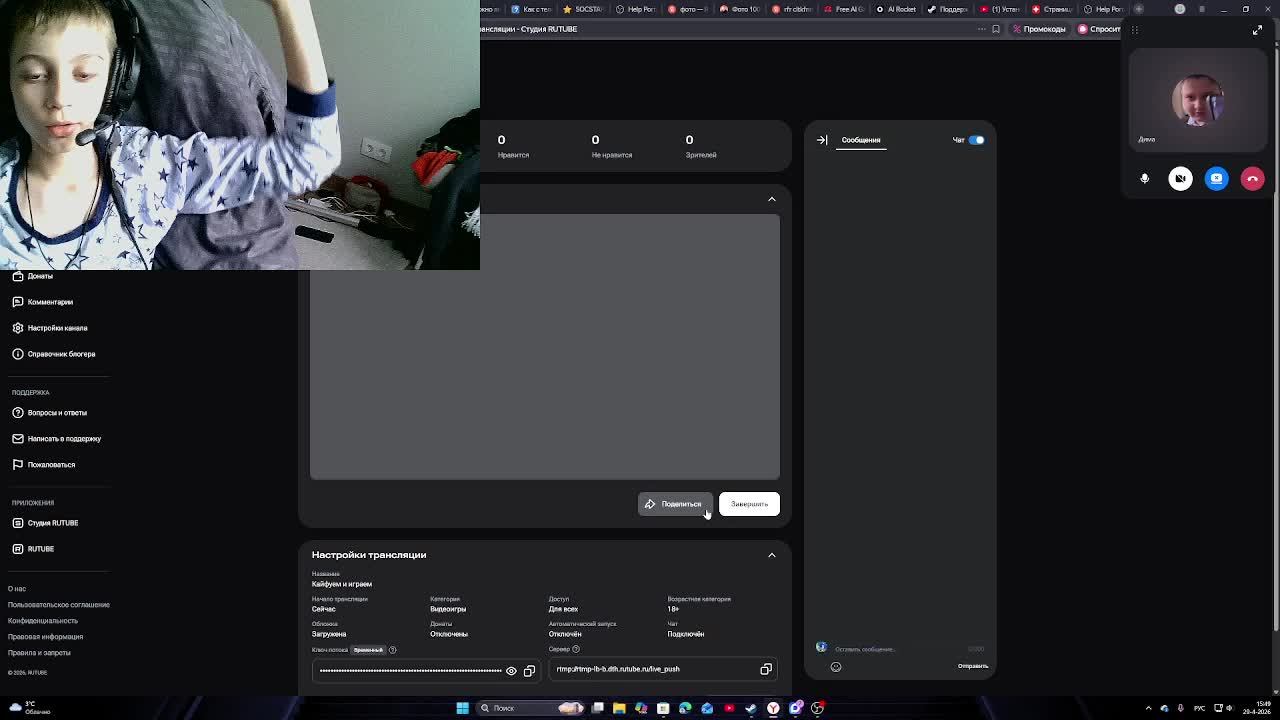
Task: Switch to the Сообщения tab
Action: (x=860, y=140)
